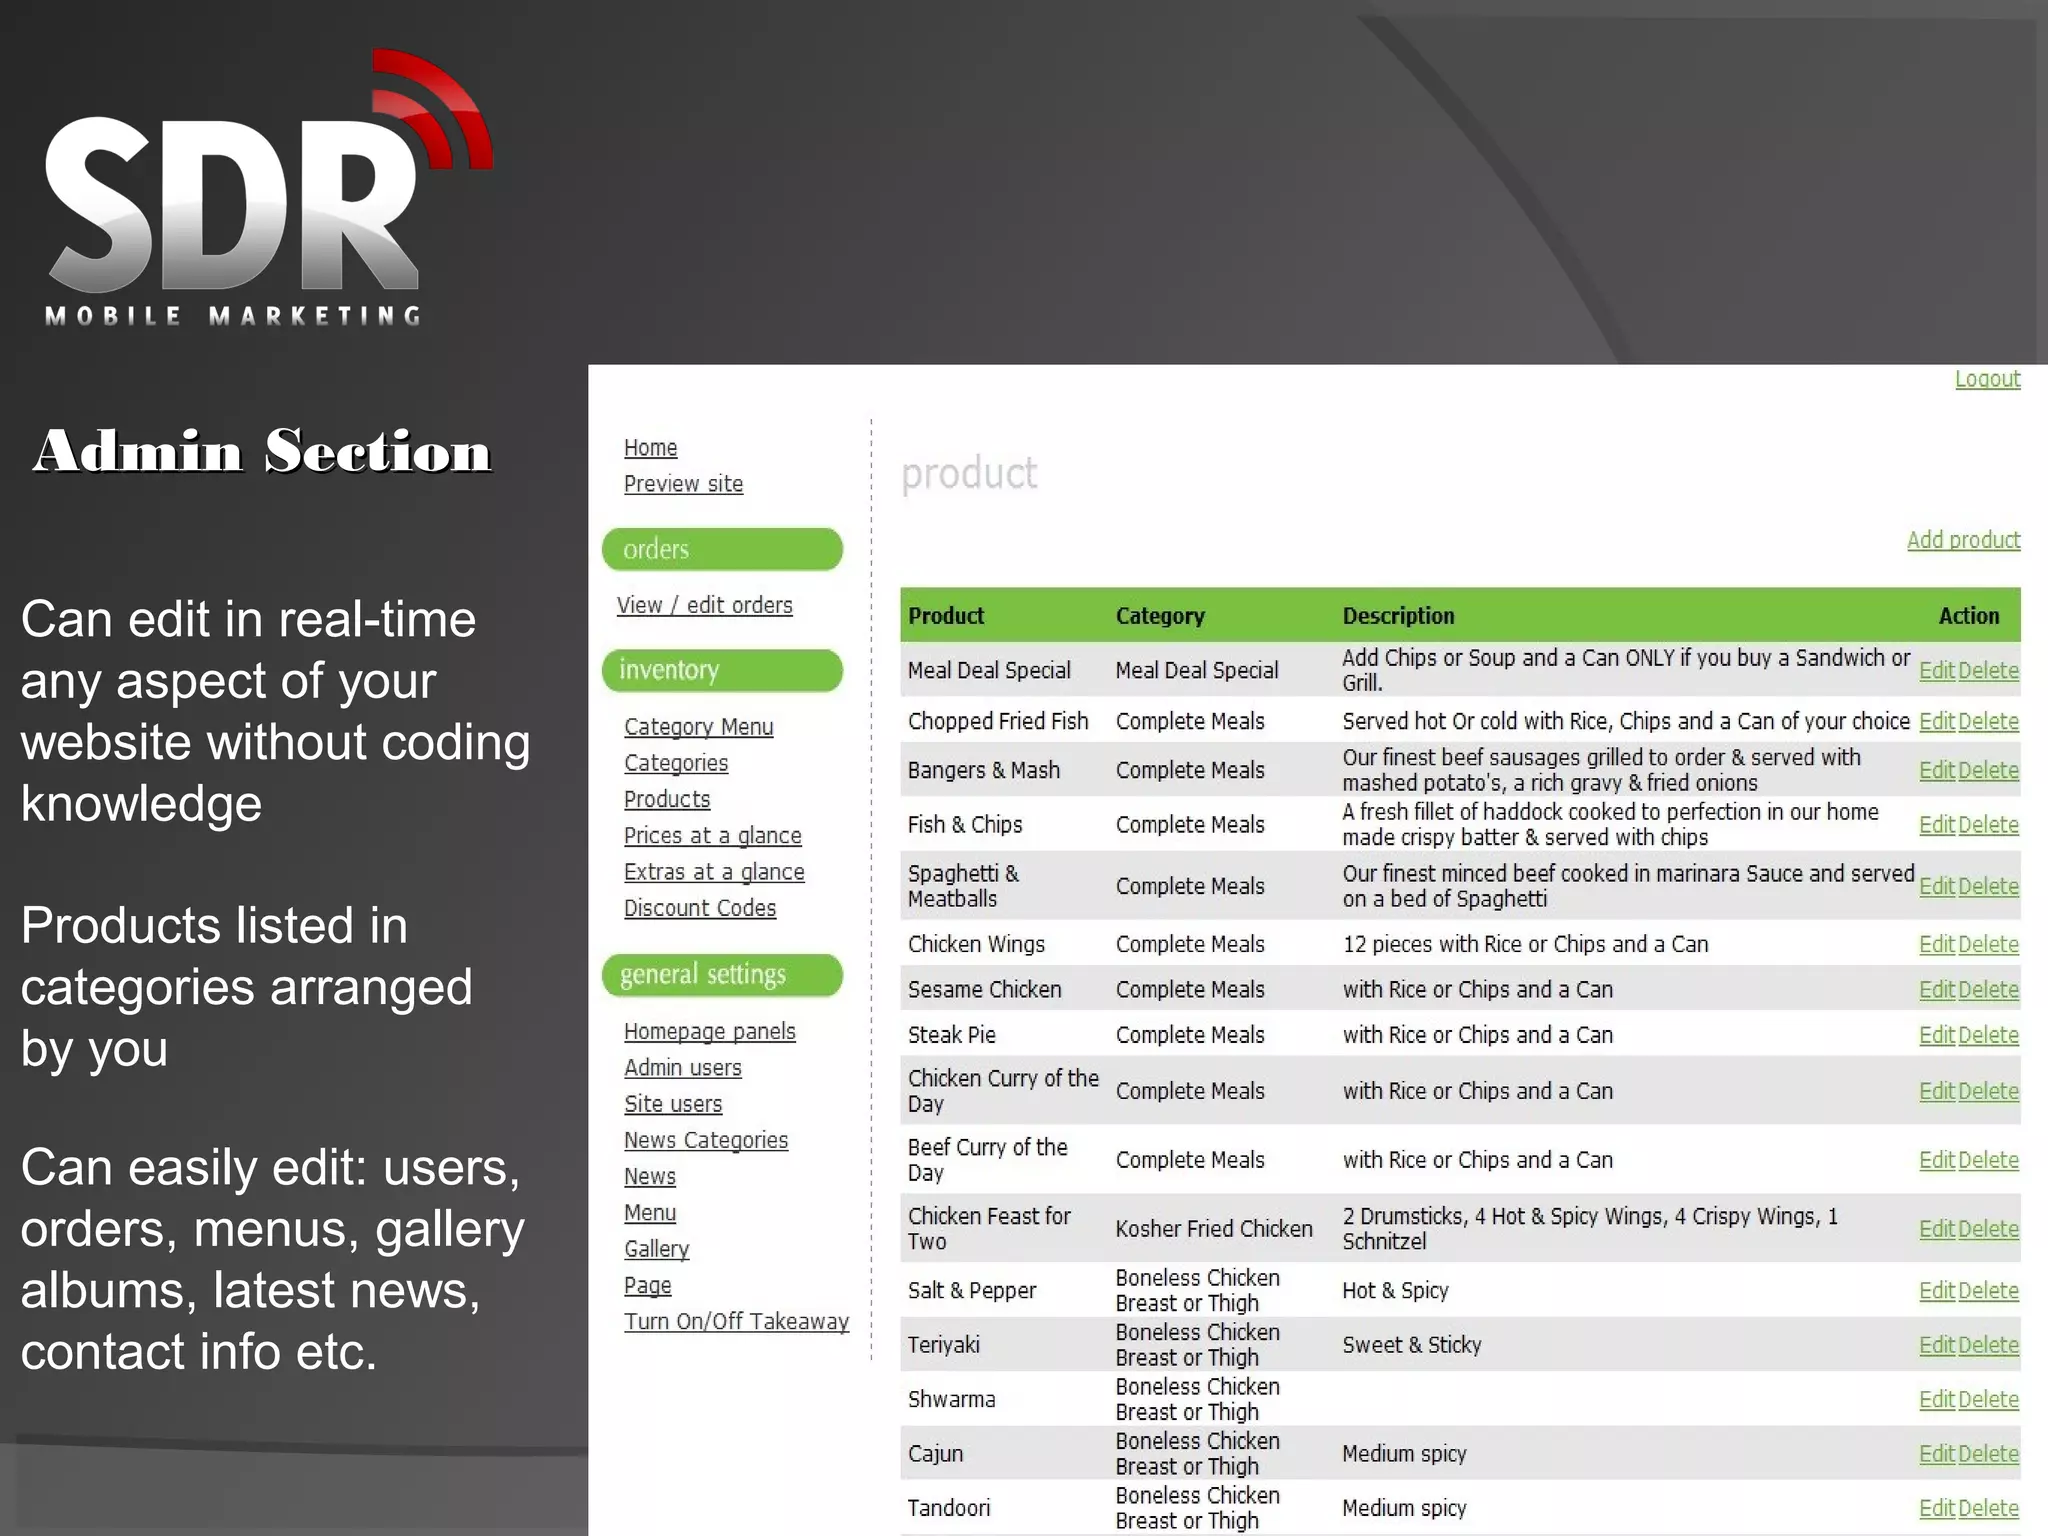Delete Salt & Pepper product
2048x1536 pixels.
(x=1988, y=1292)
